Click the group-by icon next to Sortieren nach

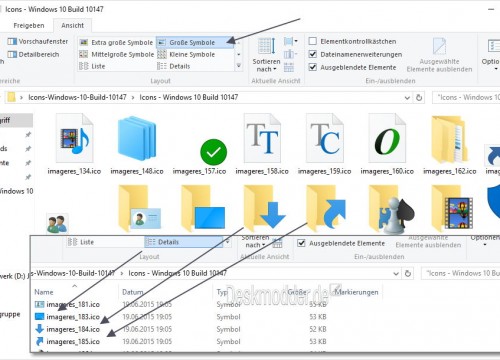291,41
